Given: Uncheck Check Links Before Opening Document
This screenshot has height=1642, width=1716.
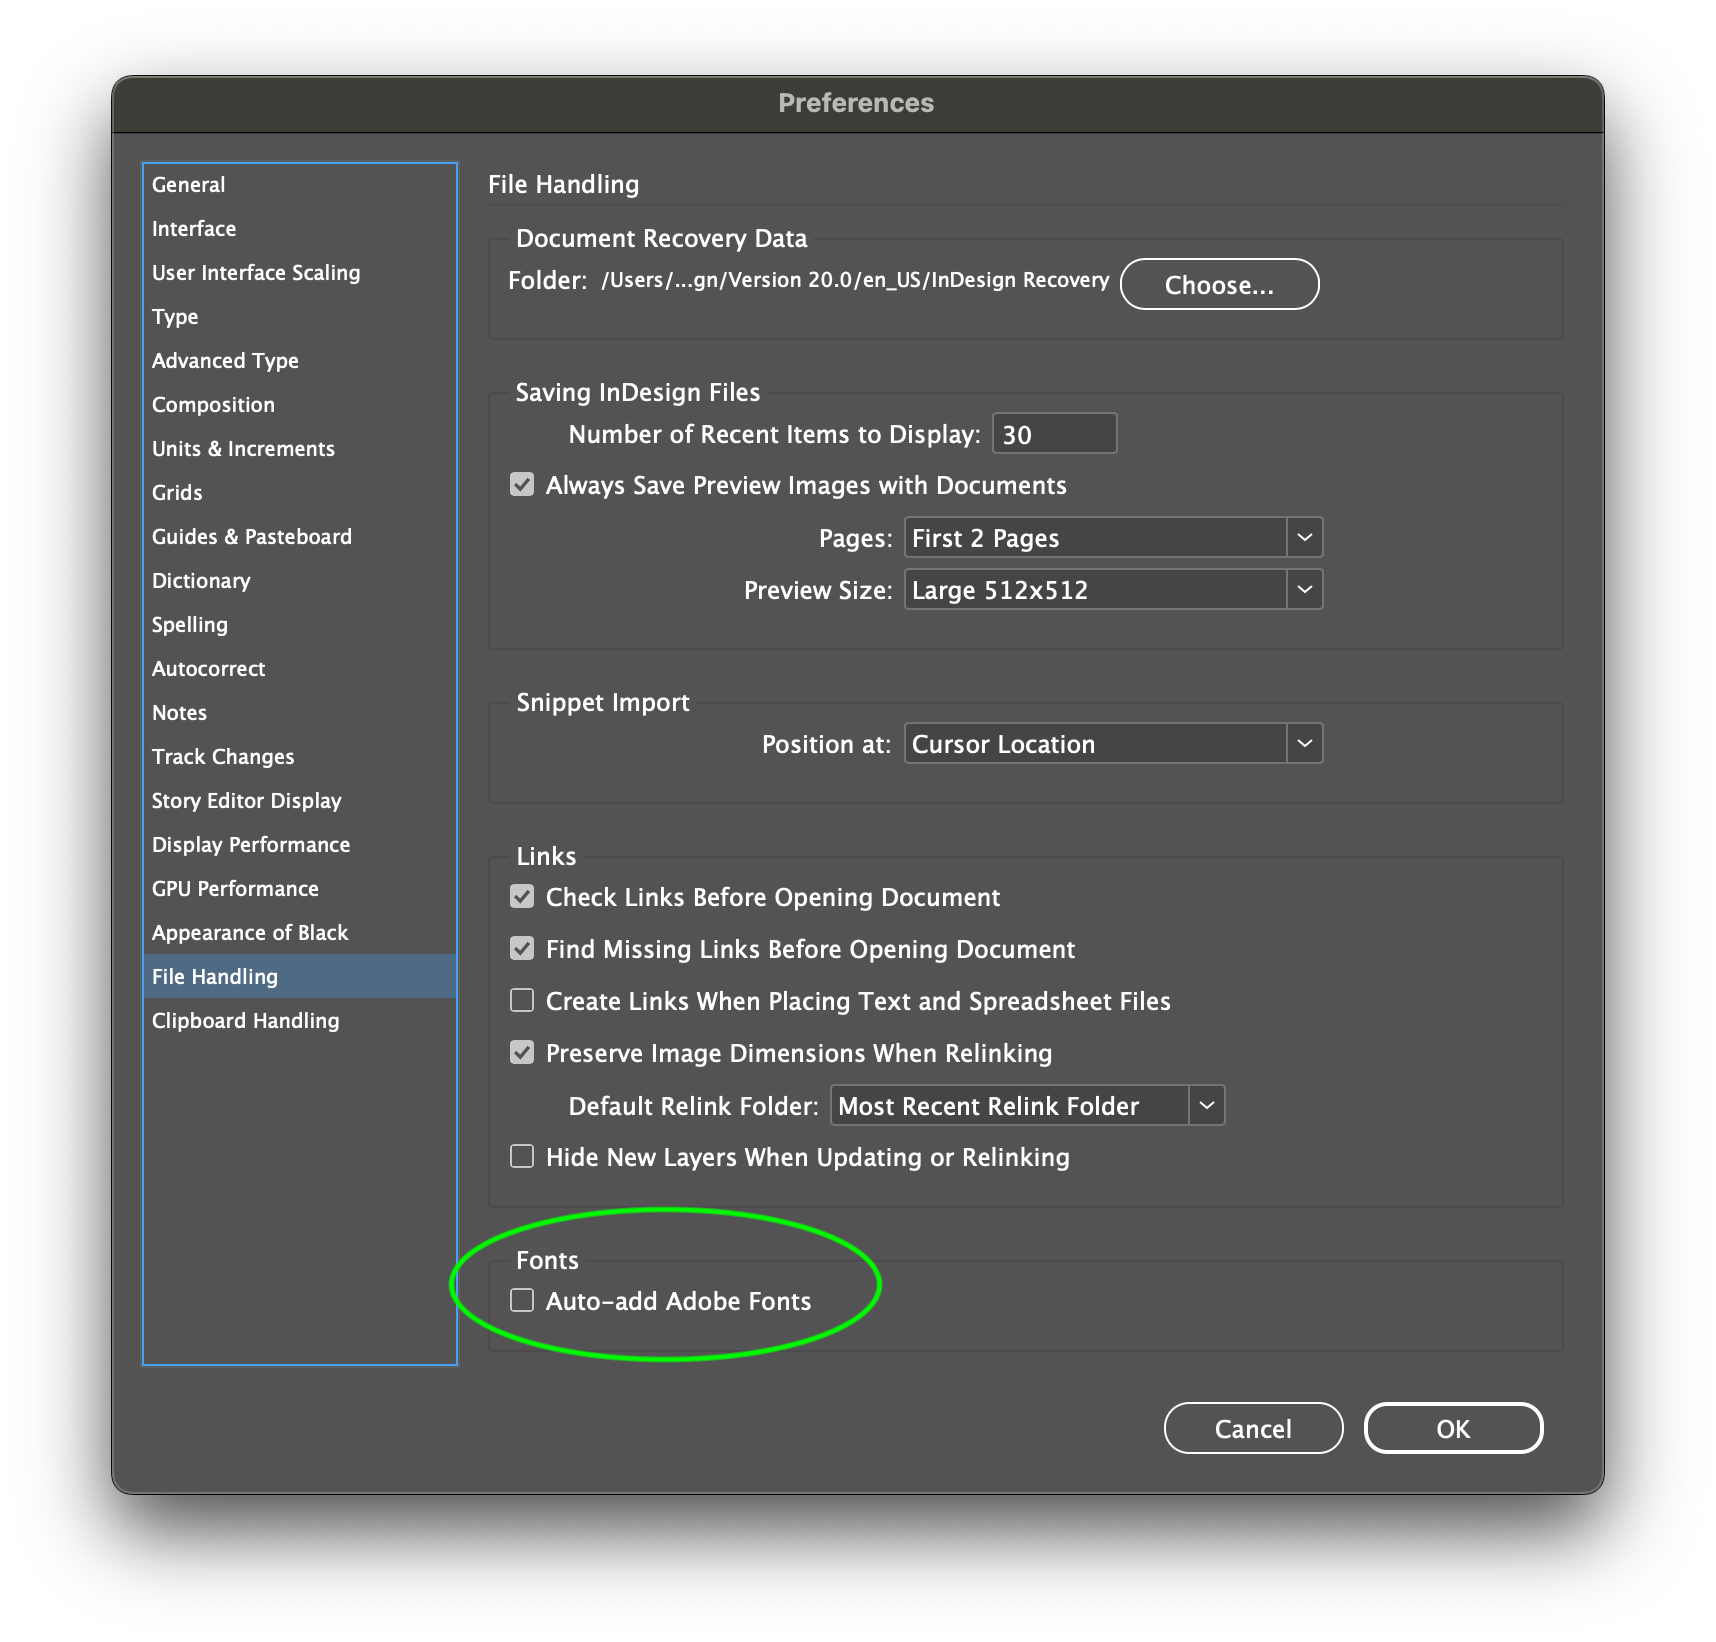Looking at the screenshot, I should pyautogui.click(x=522, y=896).
